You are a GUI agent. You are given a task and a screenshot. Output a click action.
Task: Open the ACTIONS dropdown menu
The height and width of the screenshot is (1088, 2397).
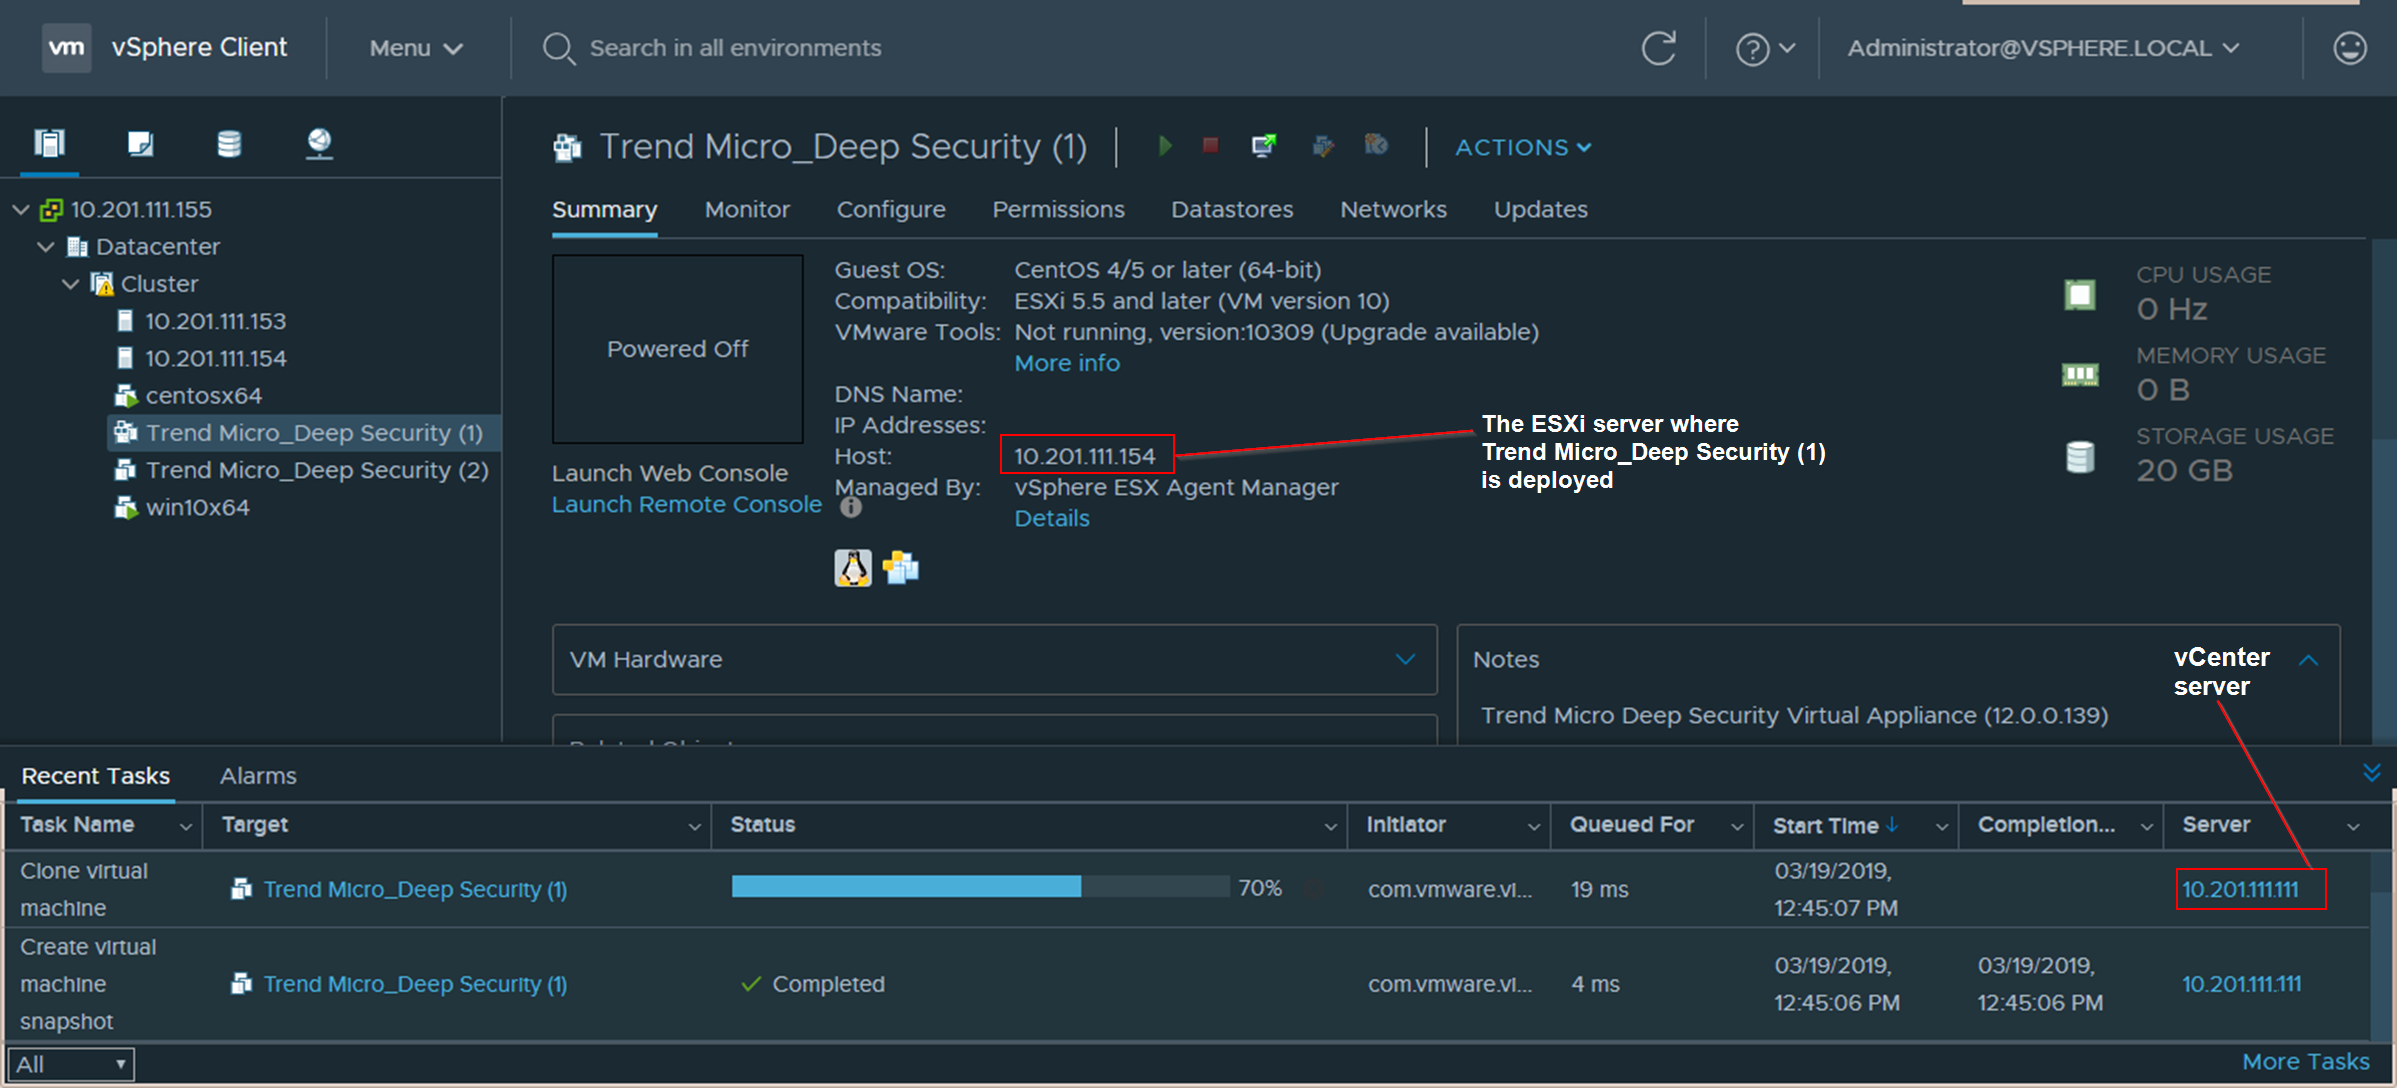(x=1522, y=147)
